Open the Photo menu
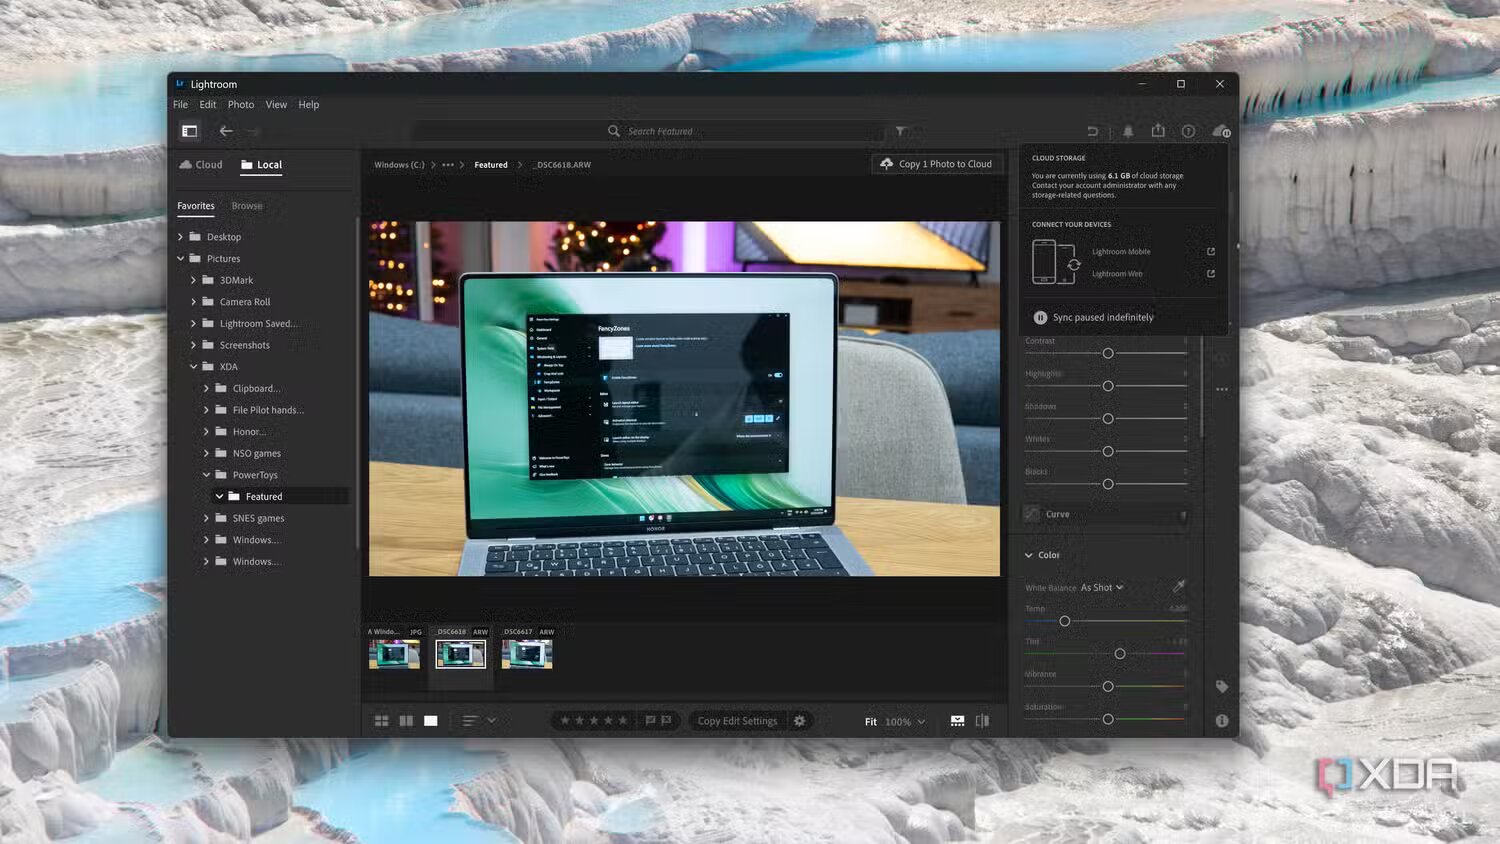Image resolution: width=1500 pixels, height=844 pixels. coord(240,105)
